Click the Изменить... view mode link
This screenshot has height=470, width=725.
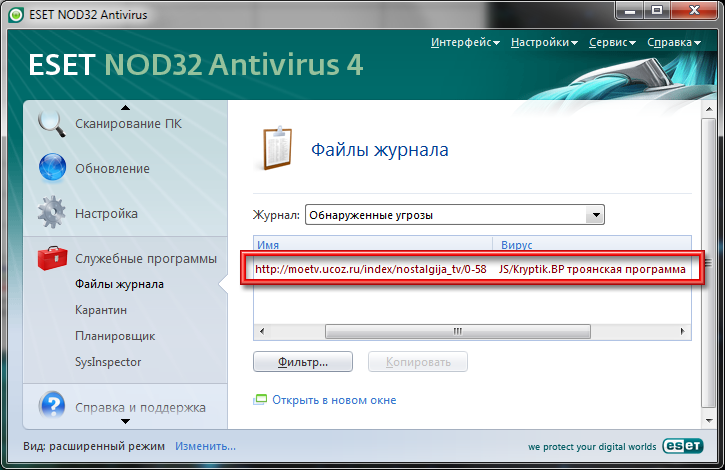205,446
